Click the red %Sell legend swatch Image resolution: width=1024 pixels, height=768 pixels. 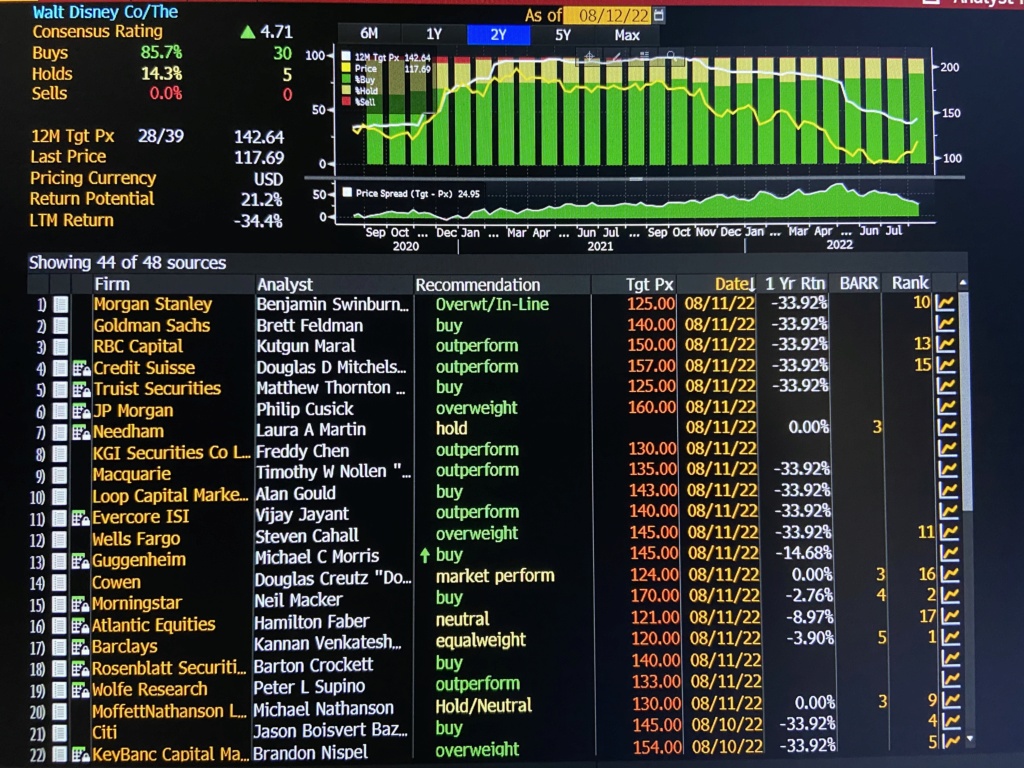tap(346, 102)
